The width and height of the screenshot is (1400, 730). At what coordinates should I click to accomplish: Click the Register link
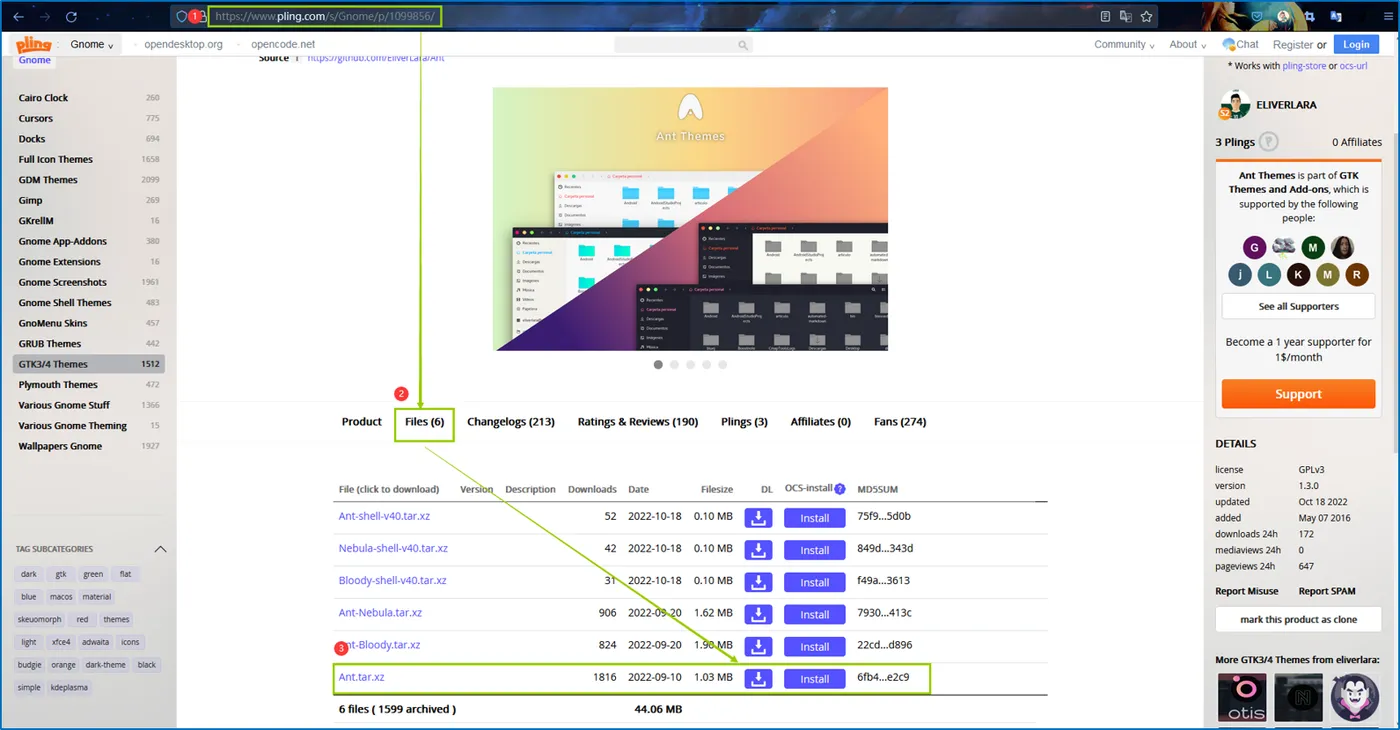click(x=1293, y=45)
